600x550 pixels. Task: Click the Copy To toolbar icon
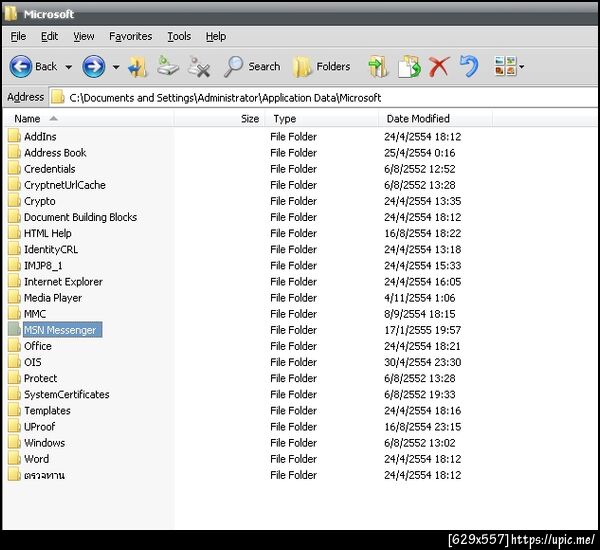pos(409,67)
